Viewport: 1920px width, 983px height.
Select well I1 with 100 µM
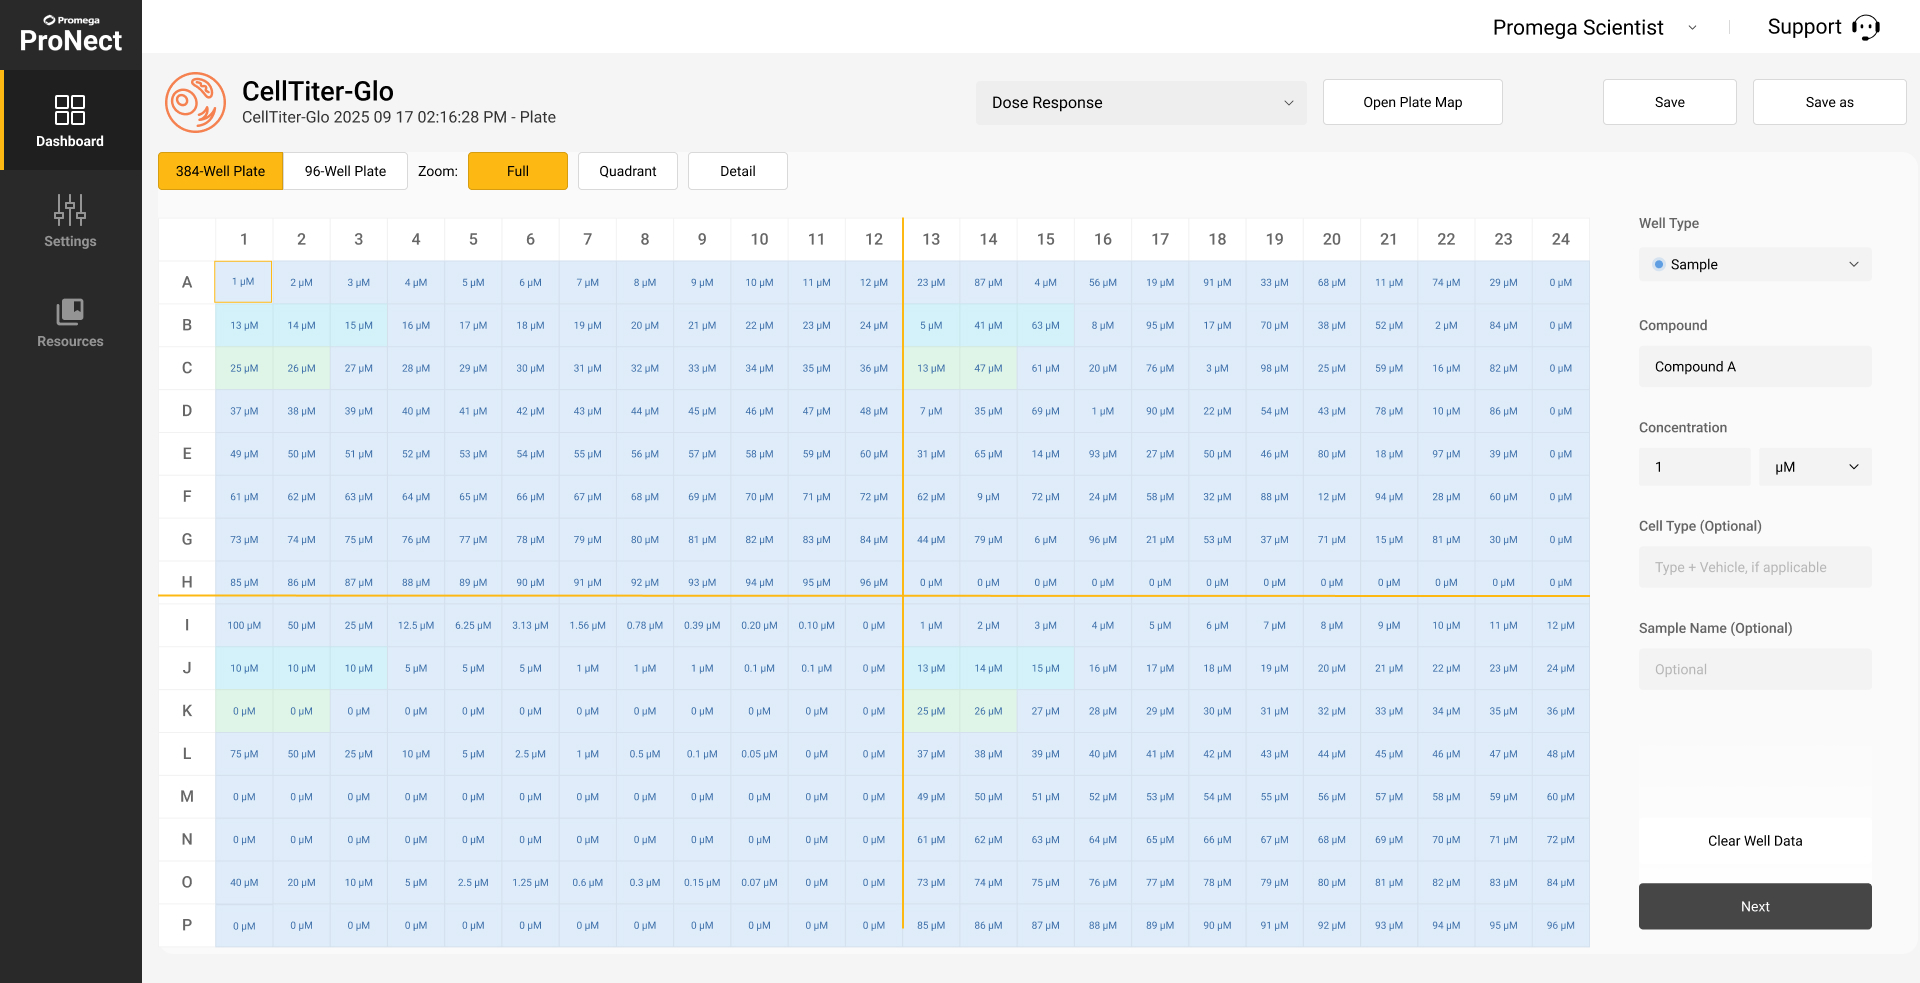[x=244, y=626]
